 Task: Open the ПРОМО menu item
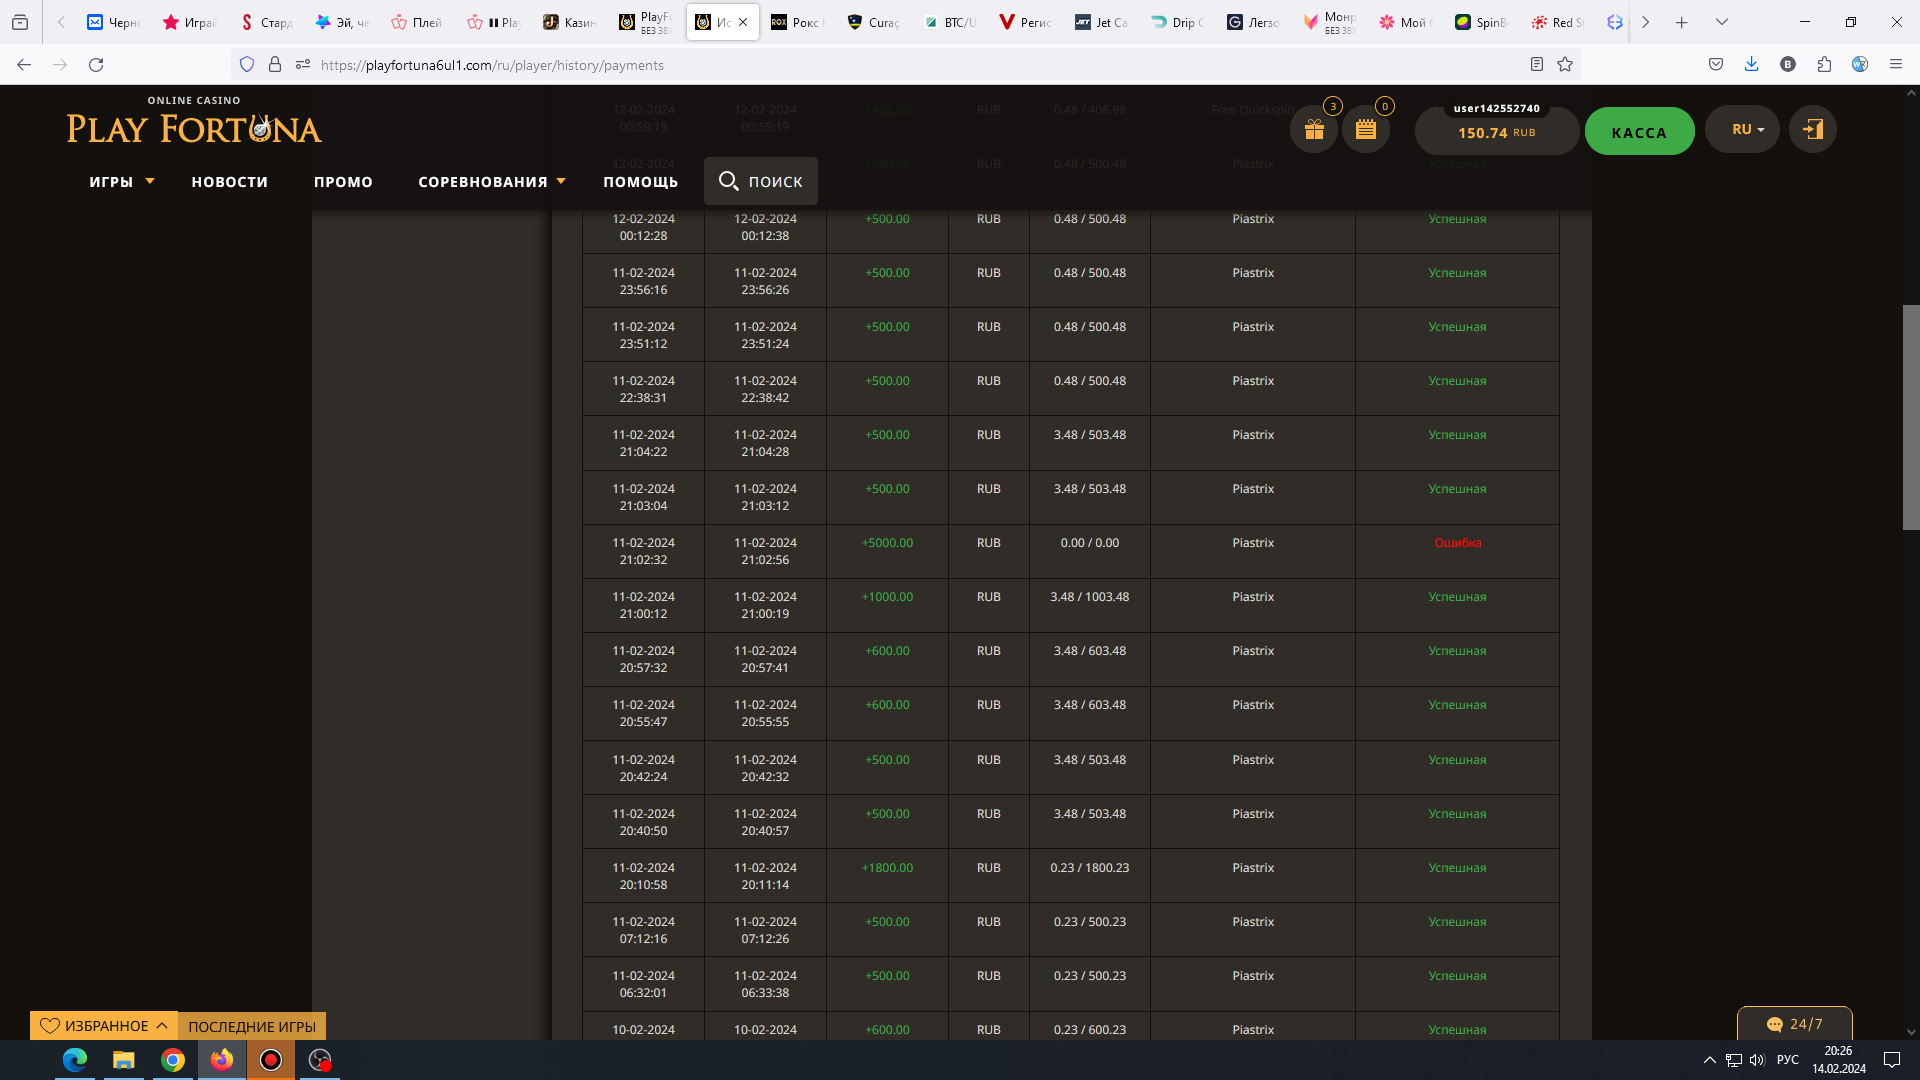click(x=343, y=182)
